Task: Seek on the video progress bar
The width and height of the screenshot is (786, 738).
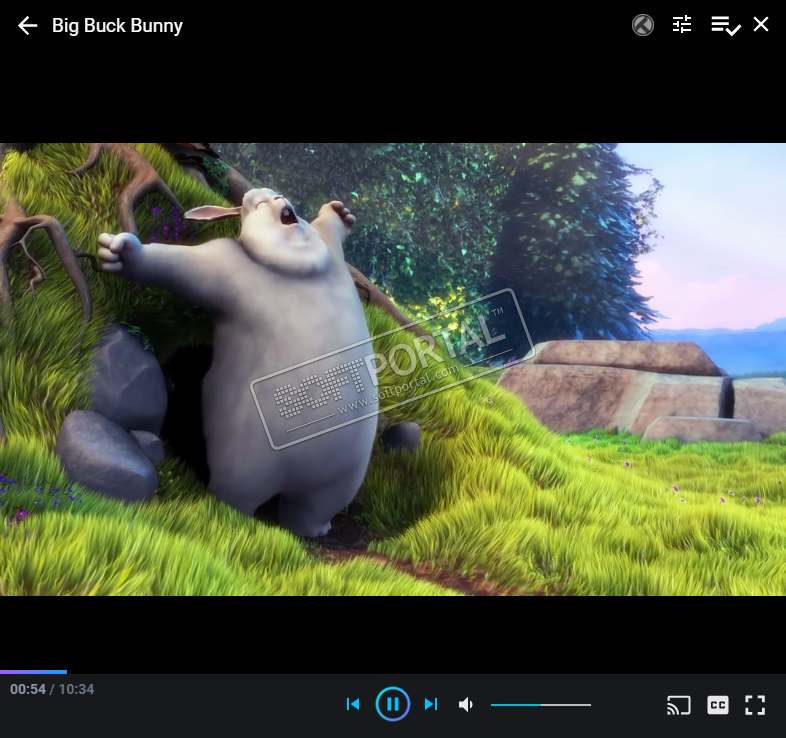Action: coord(393,672)
